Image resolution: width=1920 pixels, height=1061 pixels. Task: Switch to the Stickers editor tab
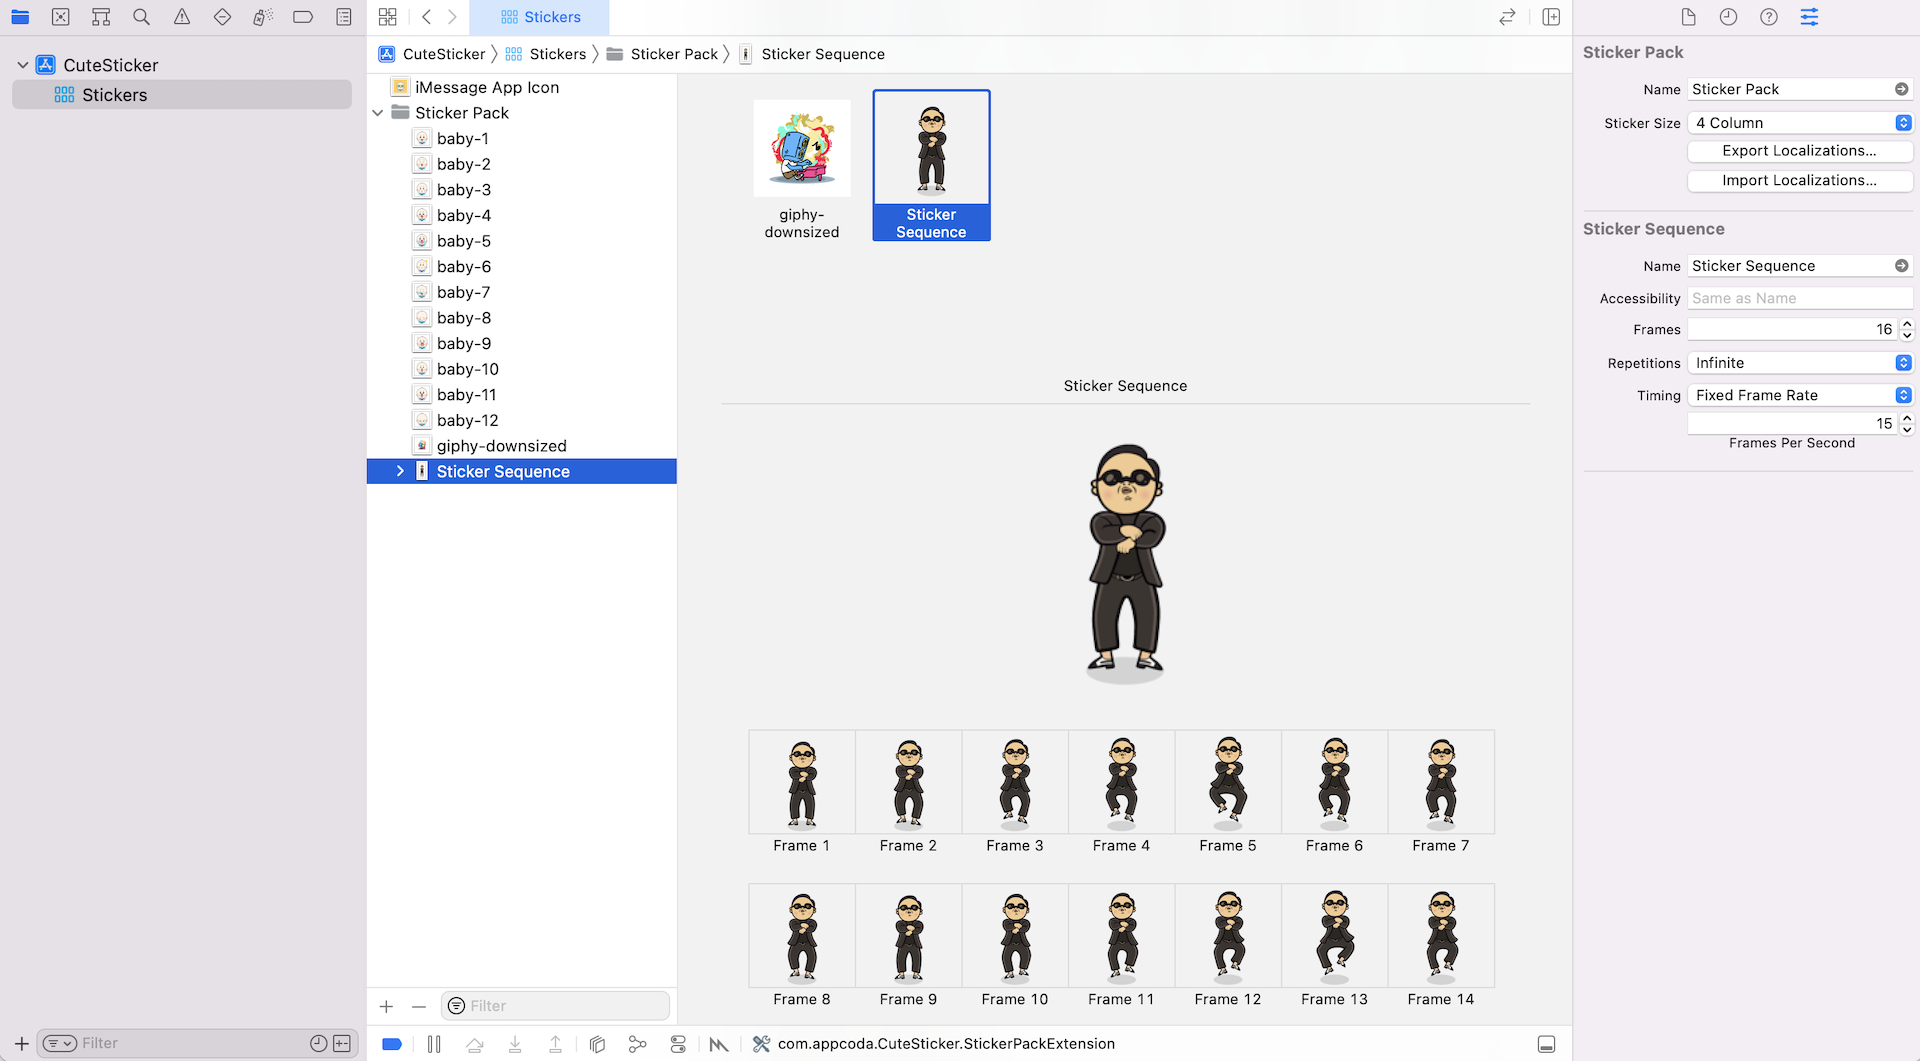coord(540,17)
